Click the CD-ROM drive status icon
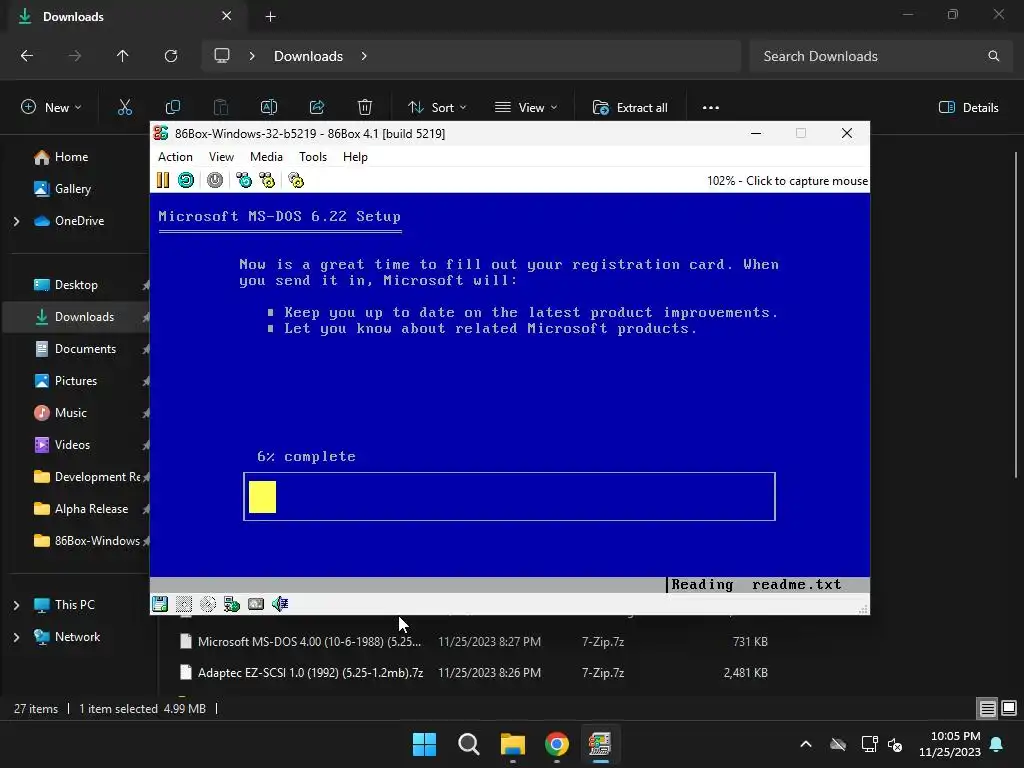 pyautogui.click(x=208, y=604)
